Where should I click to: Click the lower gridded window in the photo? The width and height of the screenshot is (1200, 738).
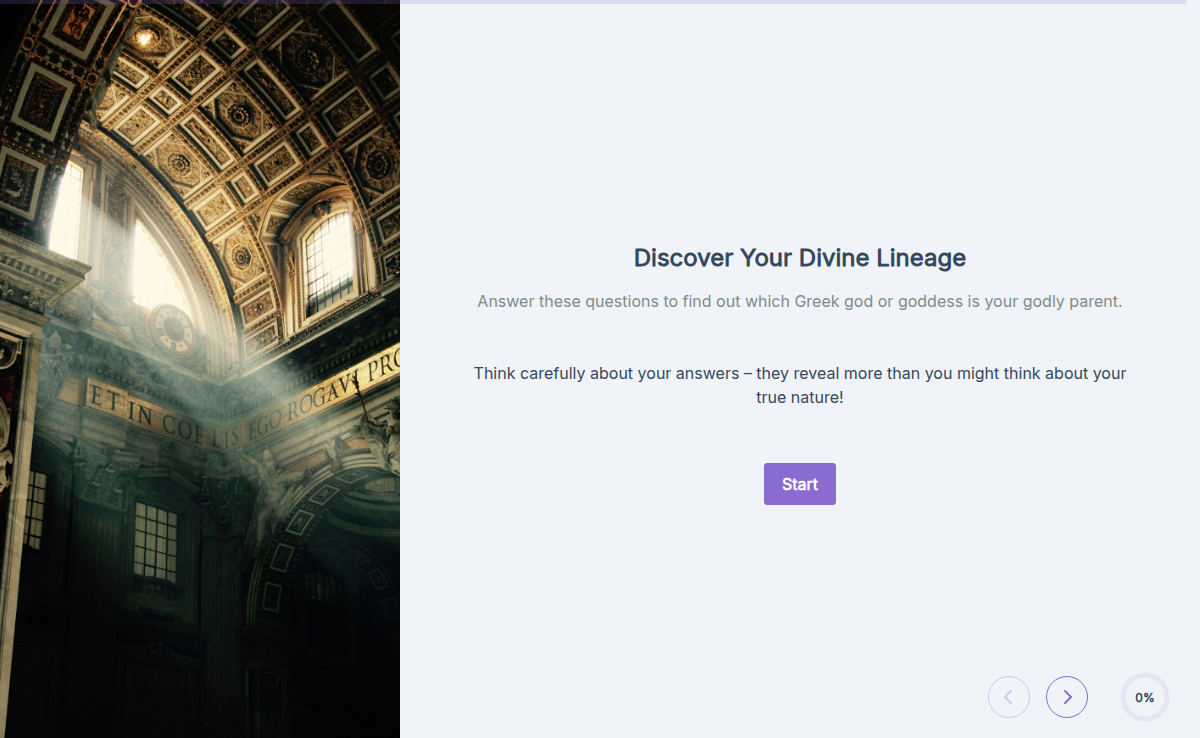tap(155, 542)
